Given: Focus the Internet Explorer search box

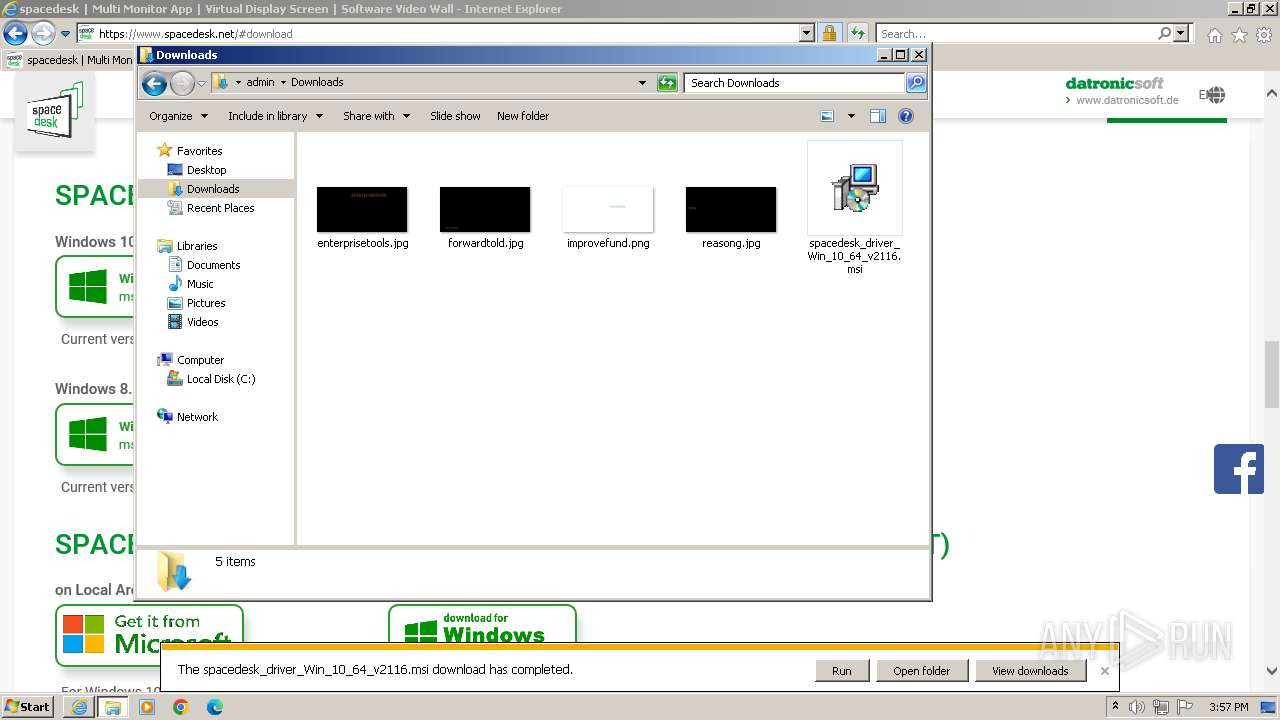Looking at the screenshot, I should click(x=1017, y=34).
